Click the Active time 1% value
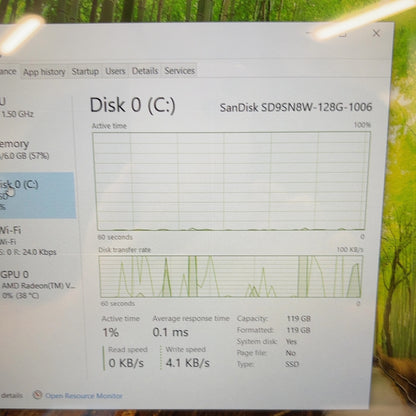The height and width of the screenshot is (416, 416). click(x=110, y=332)
